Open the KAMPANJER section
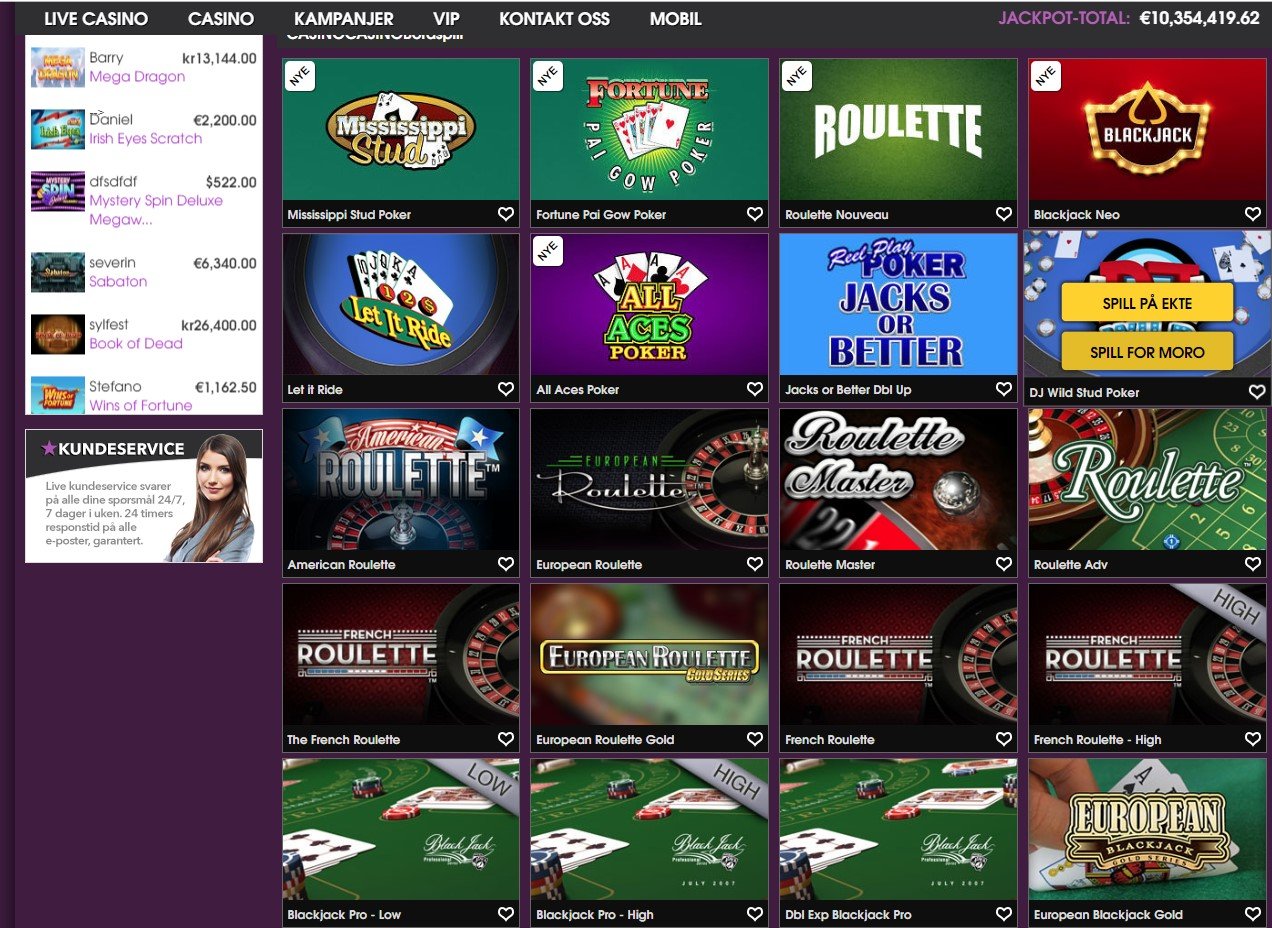Viewport: 1272px width, 928px height. 343,18
